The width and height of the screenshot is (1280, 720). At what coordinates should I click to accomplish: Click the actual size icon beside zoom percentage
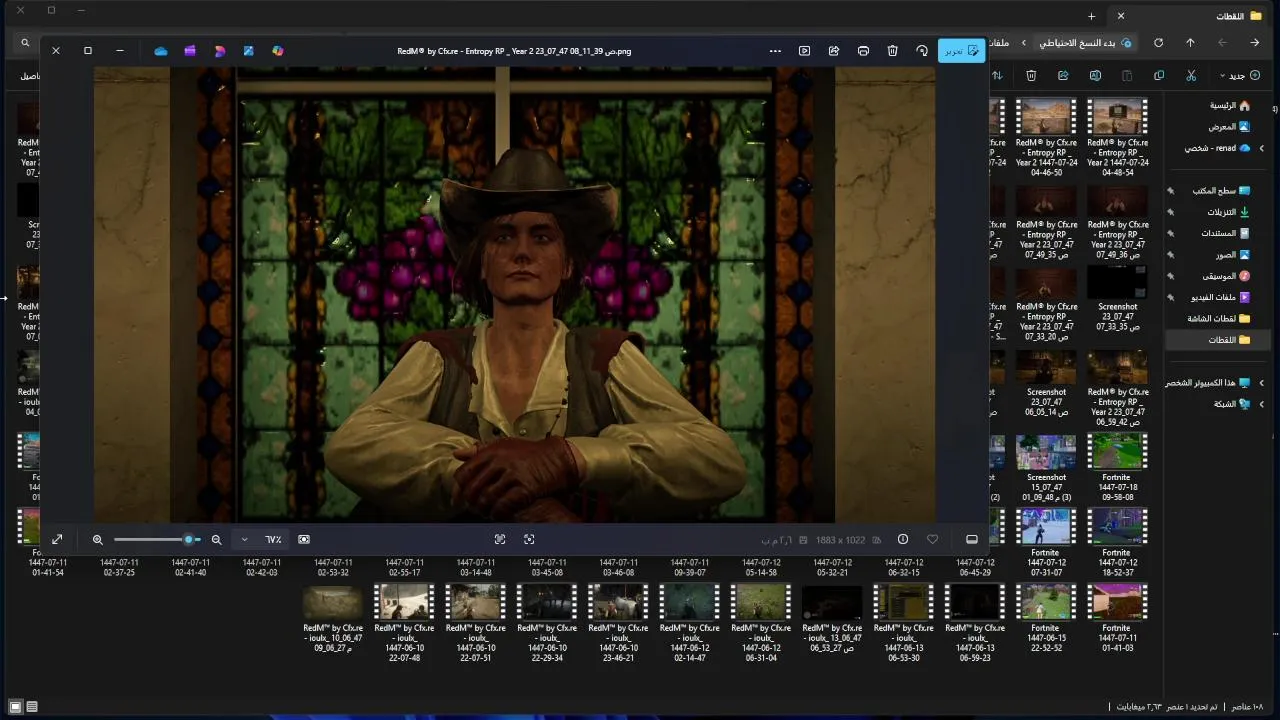pos(304,539)
